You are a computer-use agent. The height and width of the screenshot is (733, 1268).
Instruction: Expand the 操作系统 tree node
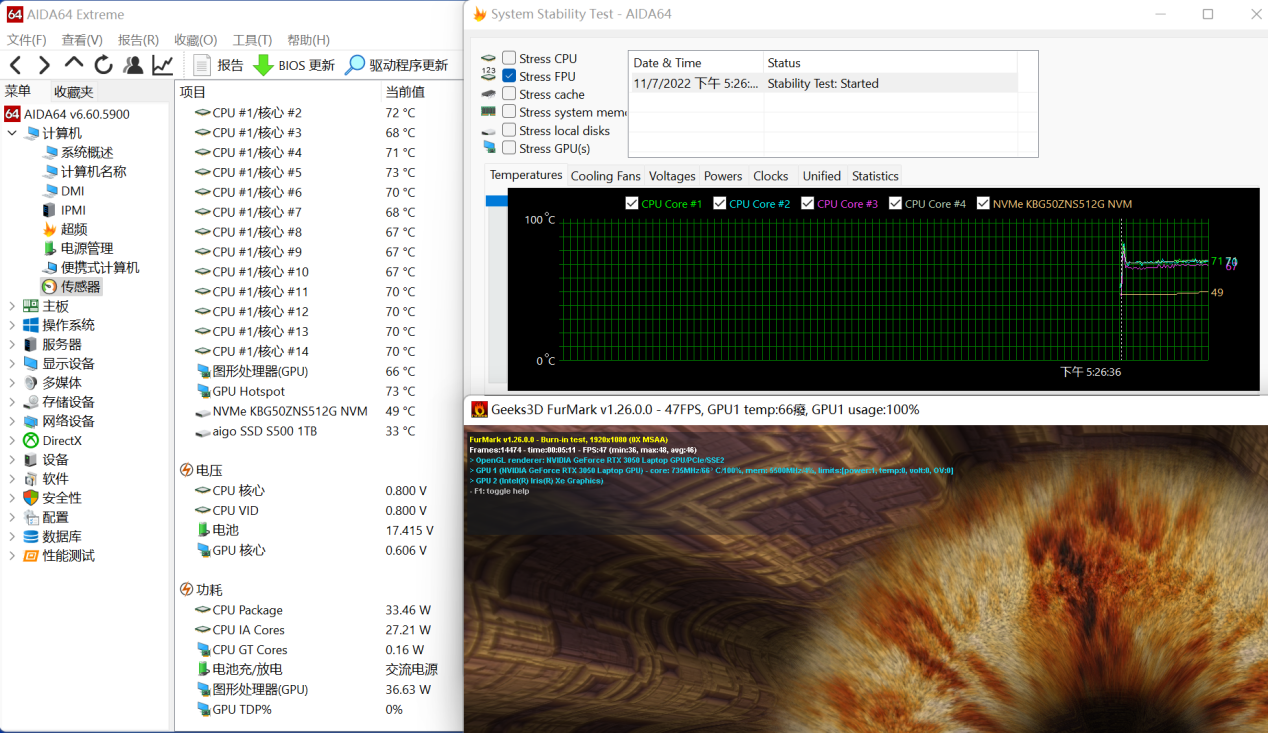pyautogui.click(x=12, y=325)
